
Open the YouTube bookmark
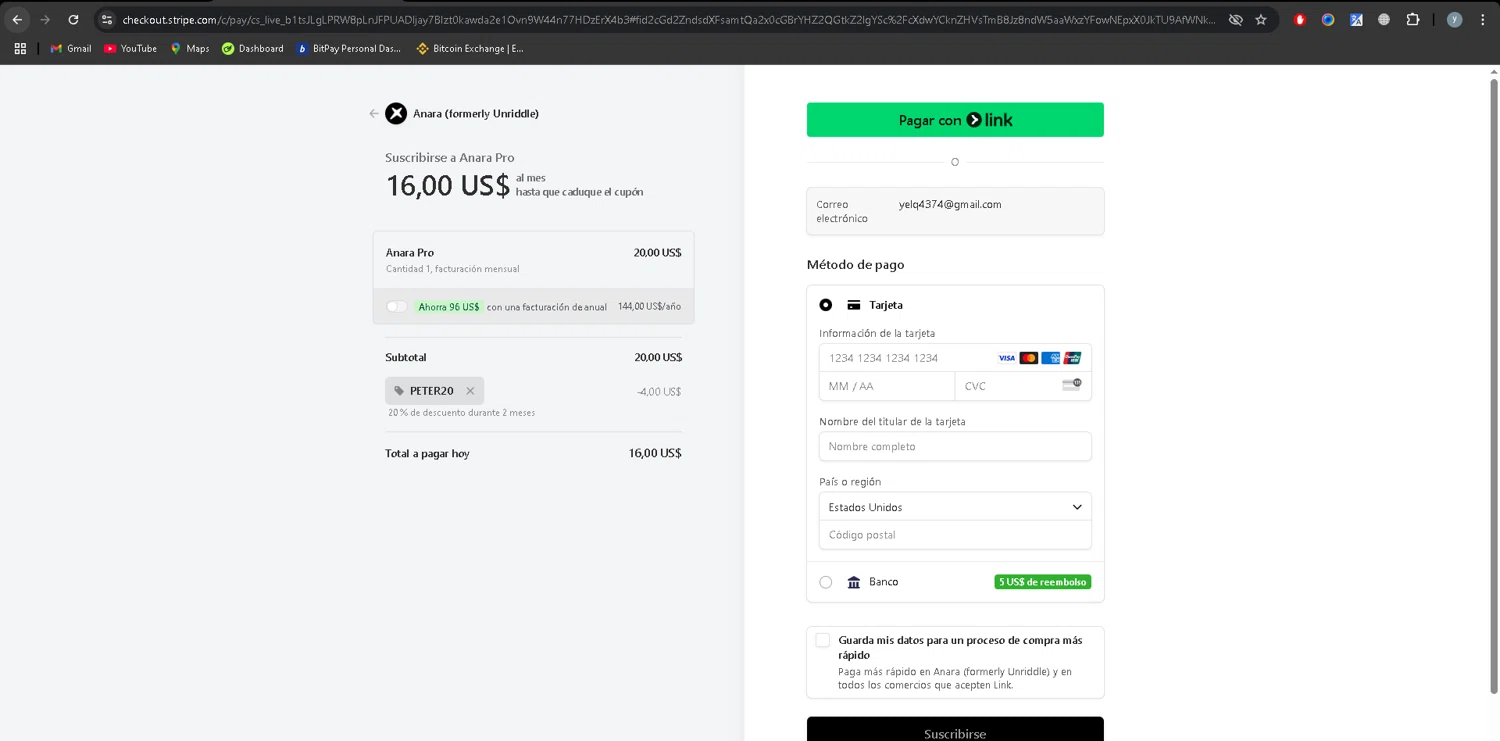coord(130,48)
